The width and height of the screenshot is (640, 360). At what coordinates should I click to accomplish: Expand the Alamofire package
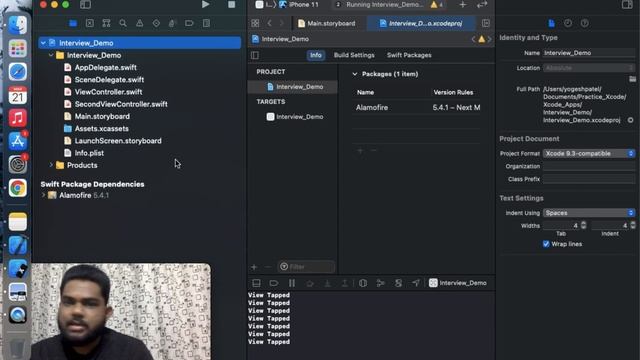point(43,196)
